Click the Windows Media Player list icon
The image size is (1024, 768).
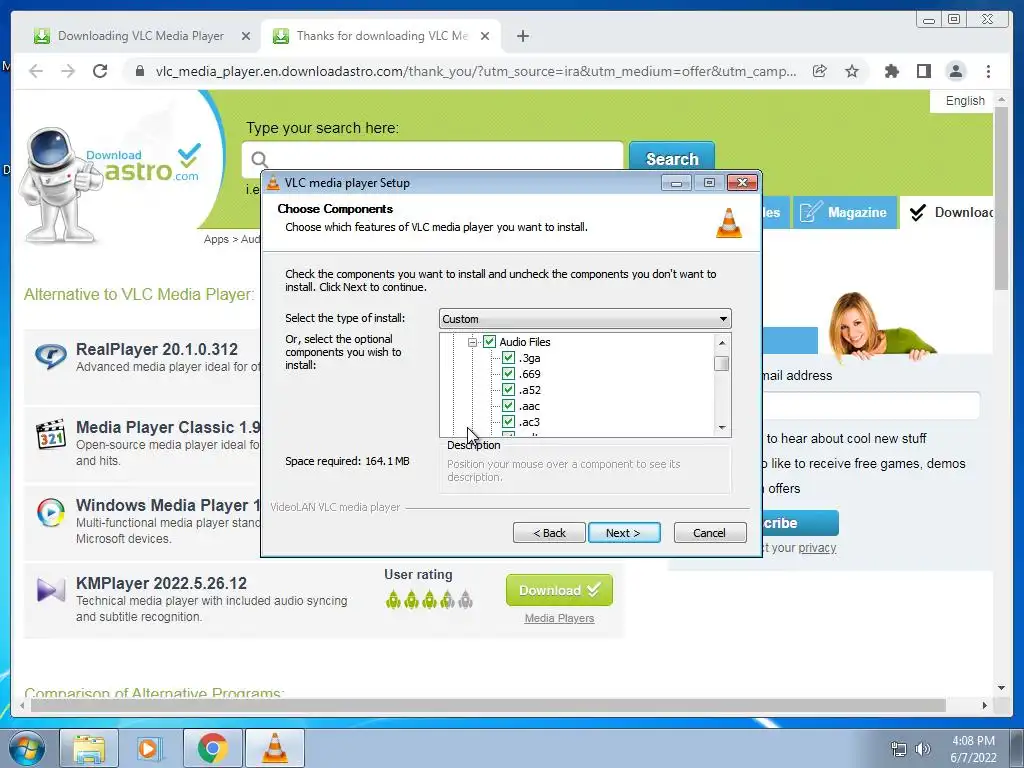click(x=50, y=513)
